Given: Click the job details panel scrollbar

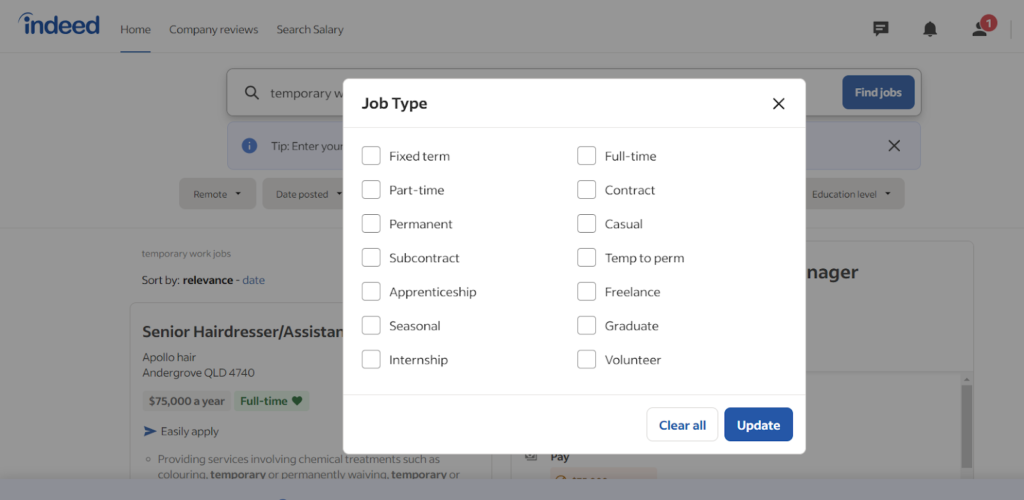Looking at the screenshot, I should (x=967, y=426).
